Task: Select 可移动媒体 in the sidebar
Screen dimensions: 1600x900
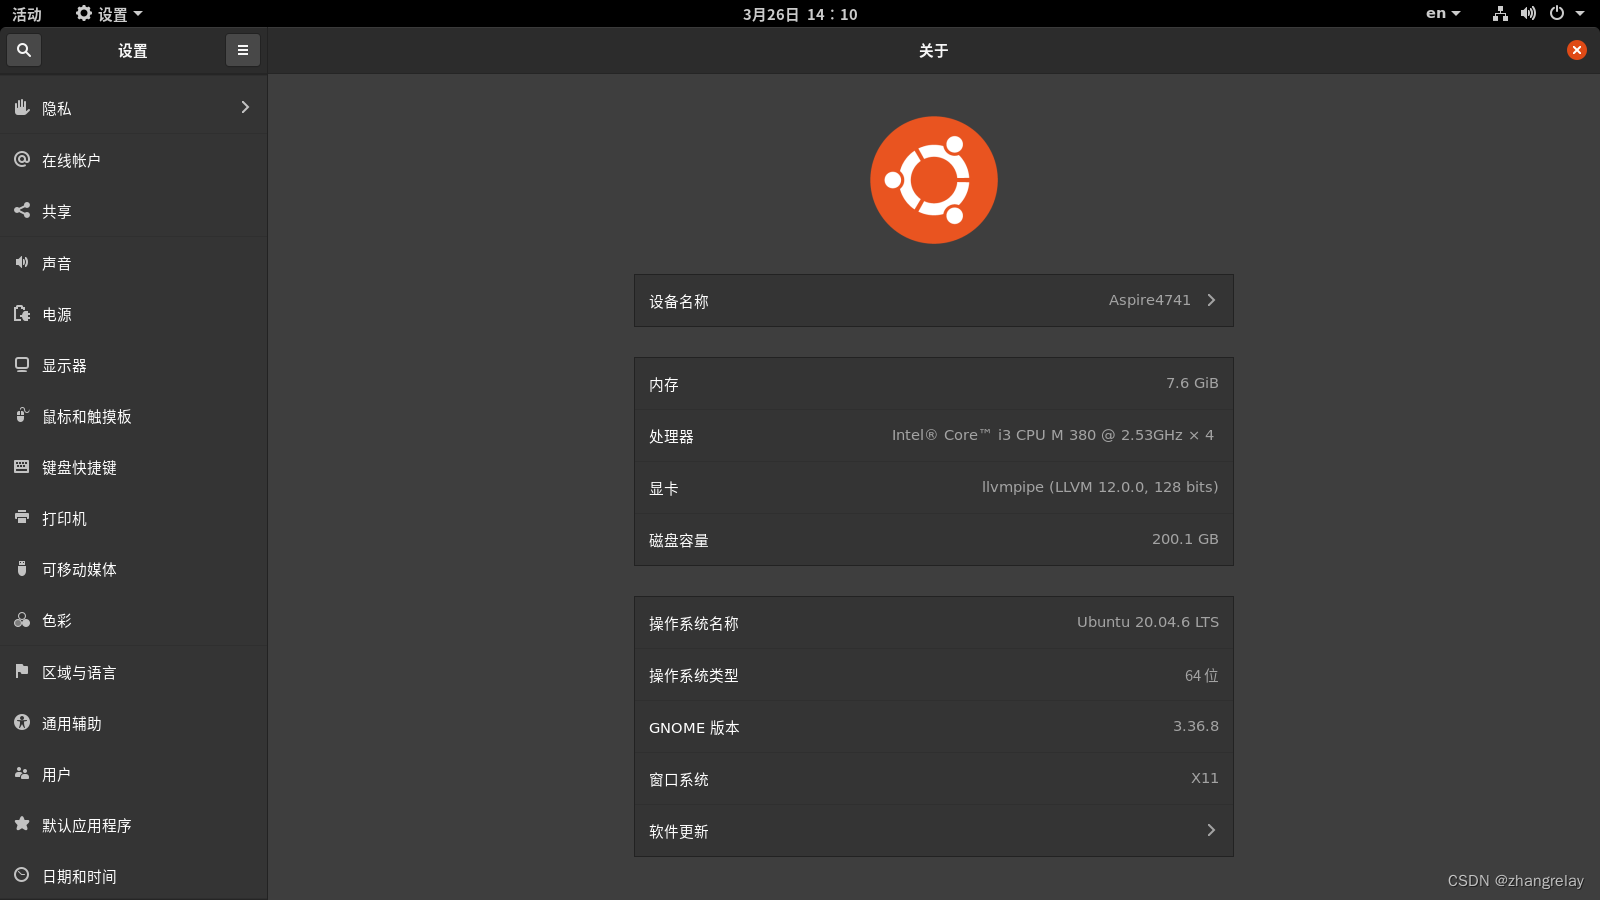Action: [x=134, y=569]
